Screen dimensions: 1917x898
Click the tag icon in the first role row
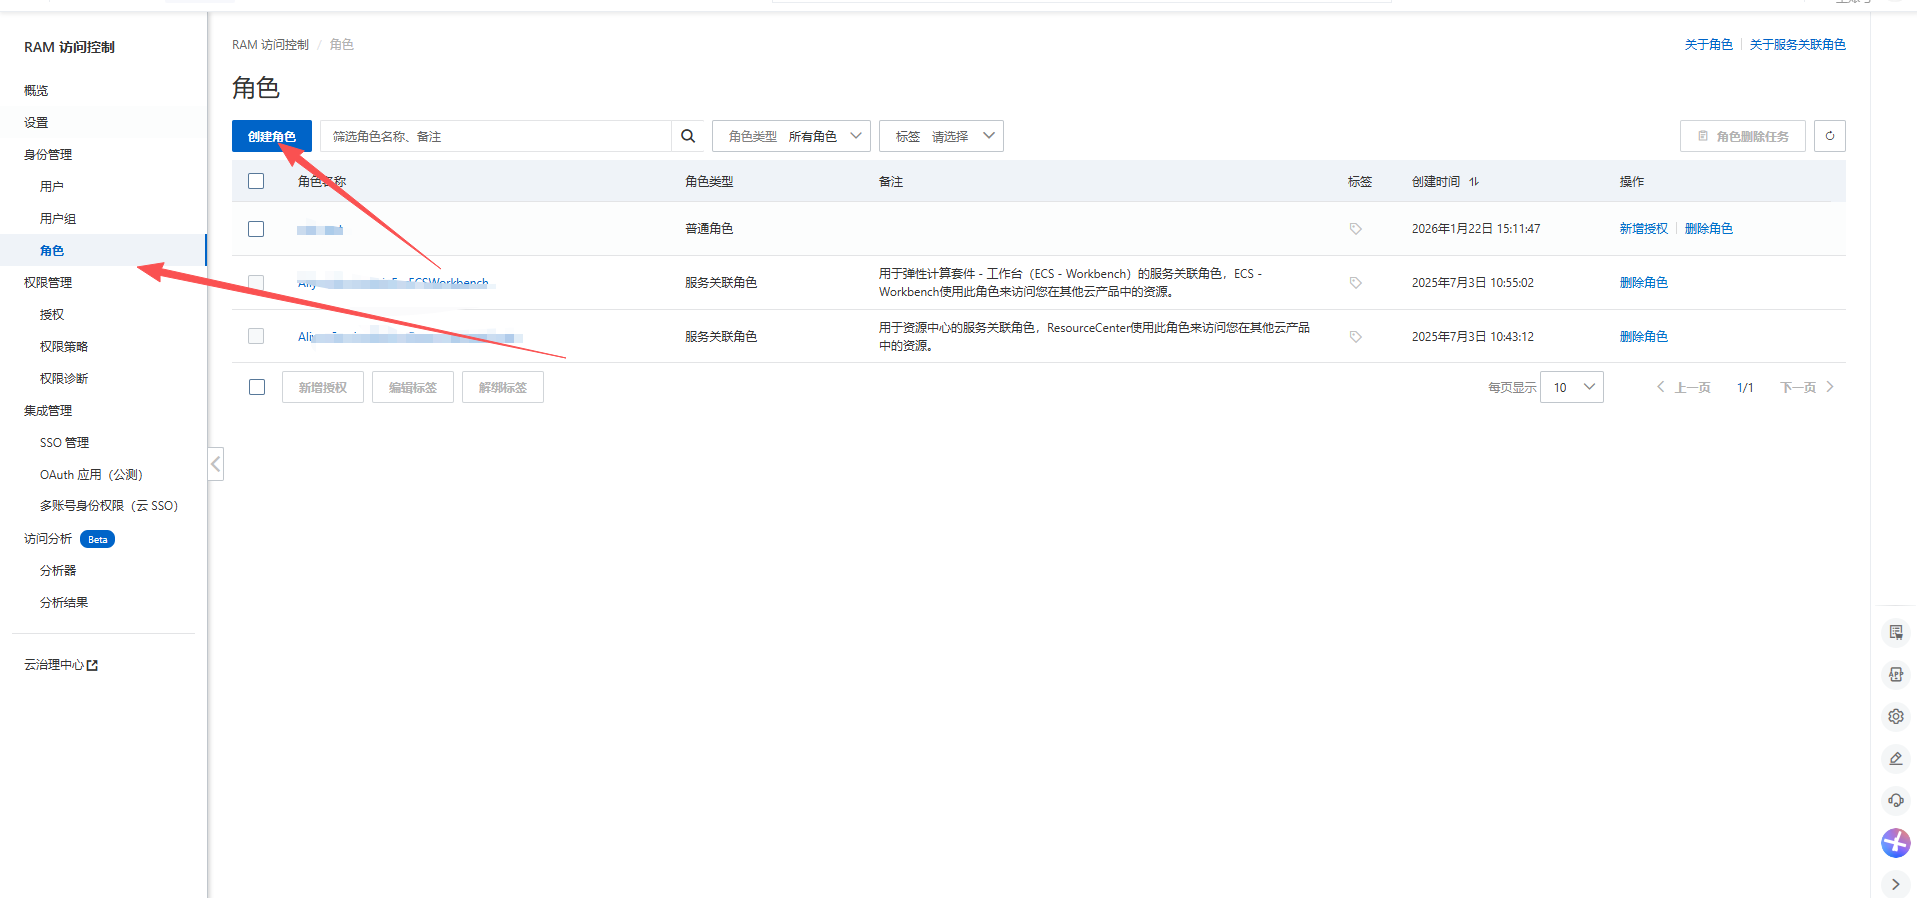pyautogui.click(x=1355, y=229)
